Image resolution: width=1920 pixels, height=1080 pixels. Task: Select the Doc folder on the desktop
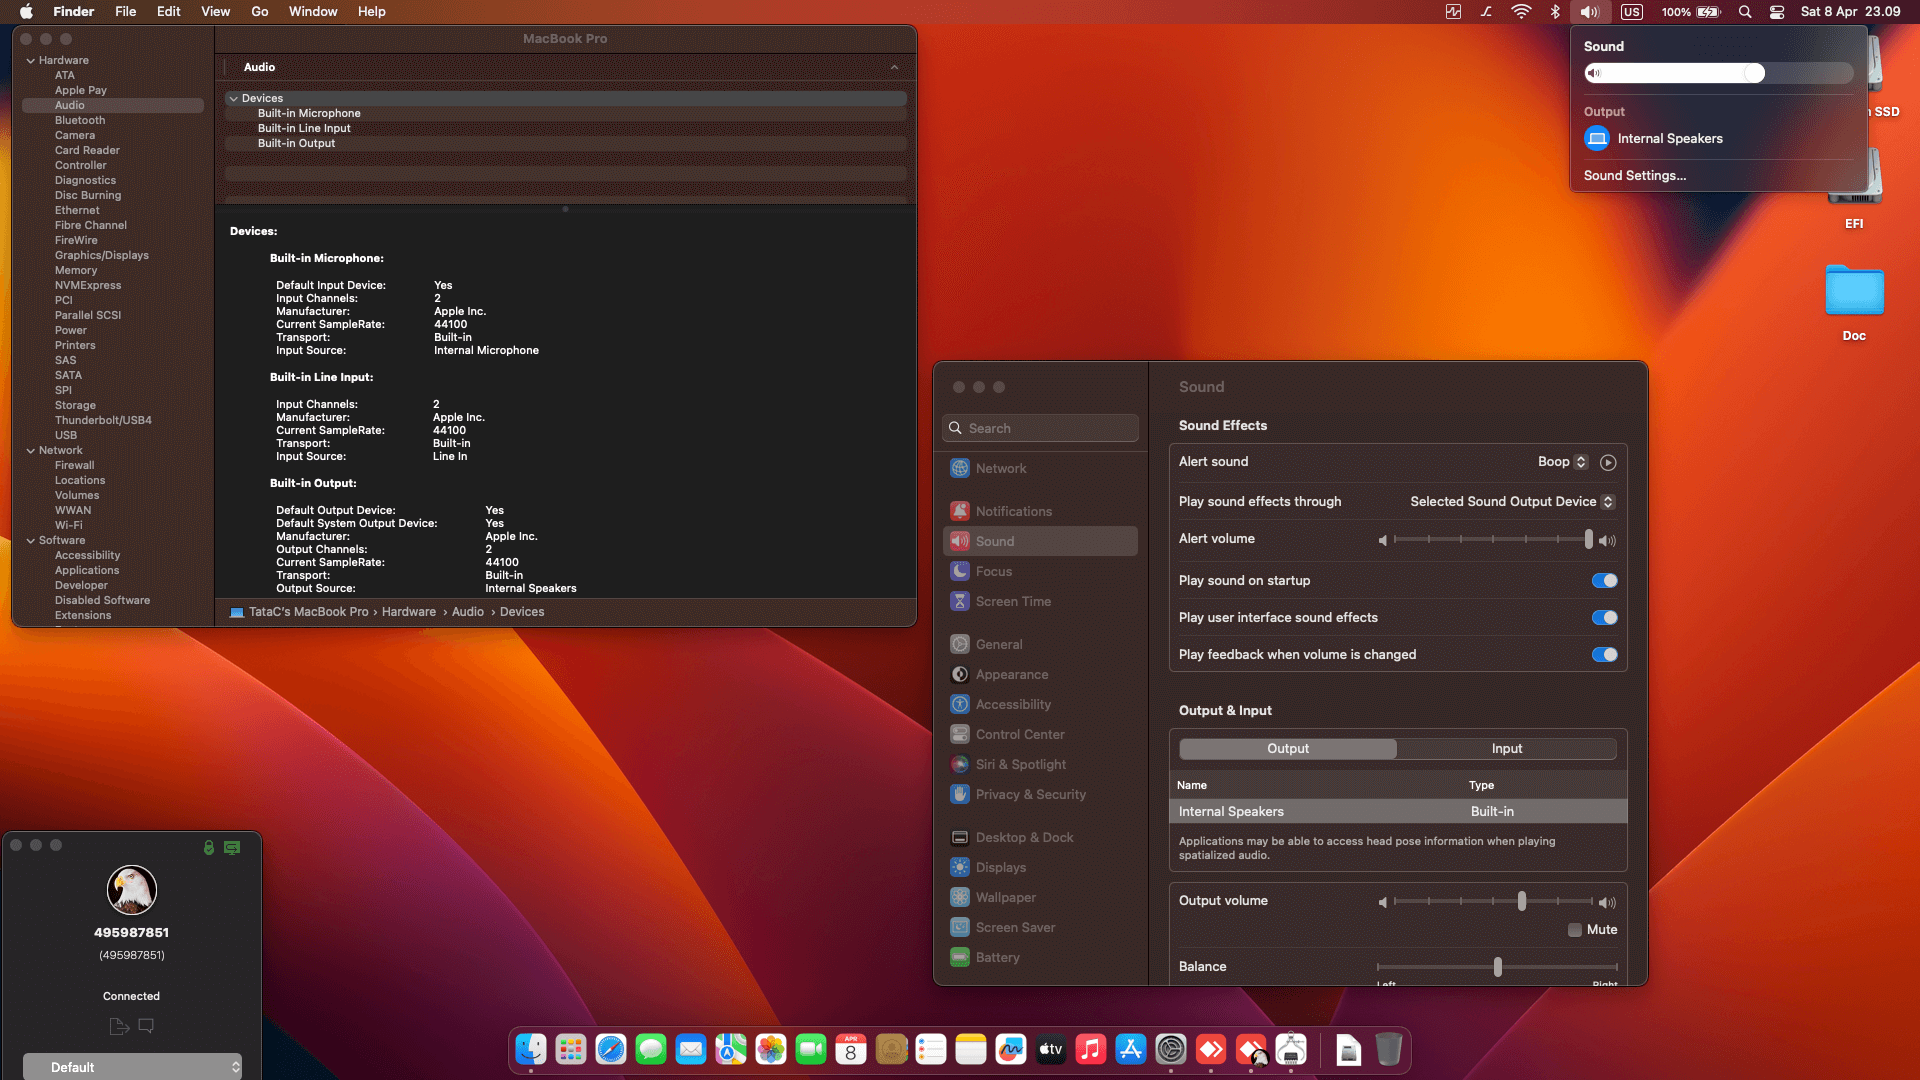click(1854, 304)
